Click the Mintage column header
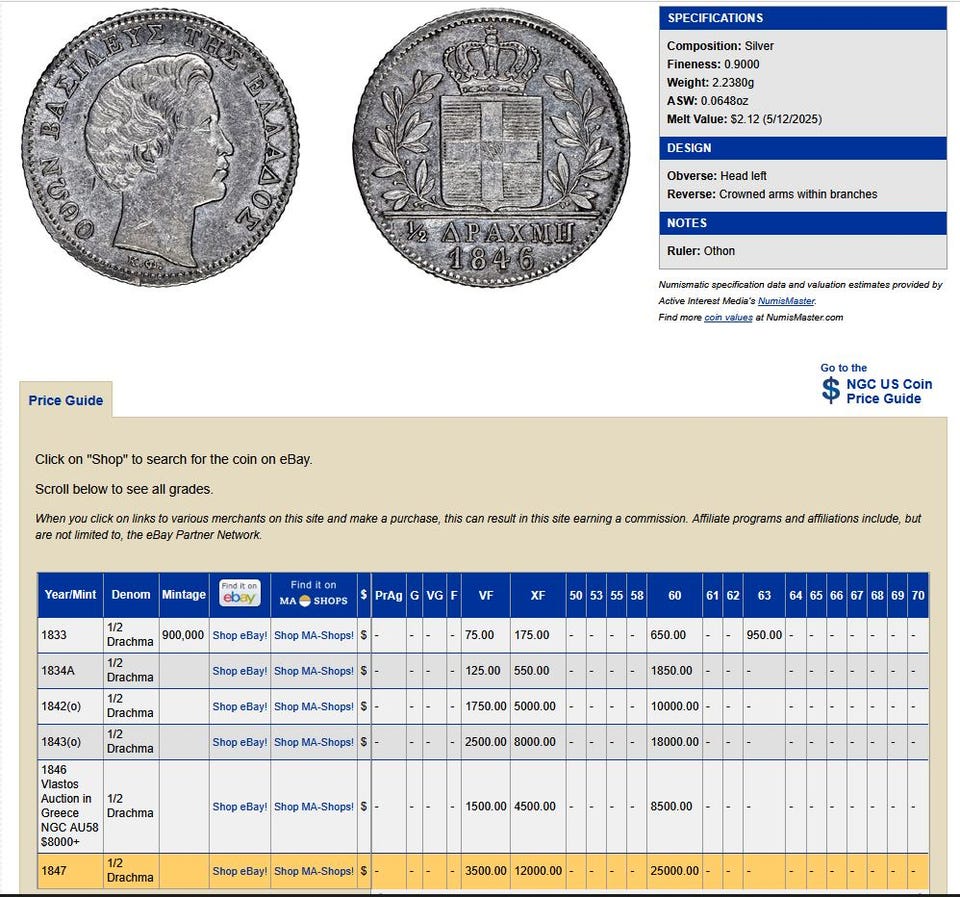Image resolution: width=960 pixels, height=897 pixels. point(184,595)
